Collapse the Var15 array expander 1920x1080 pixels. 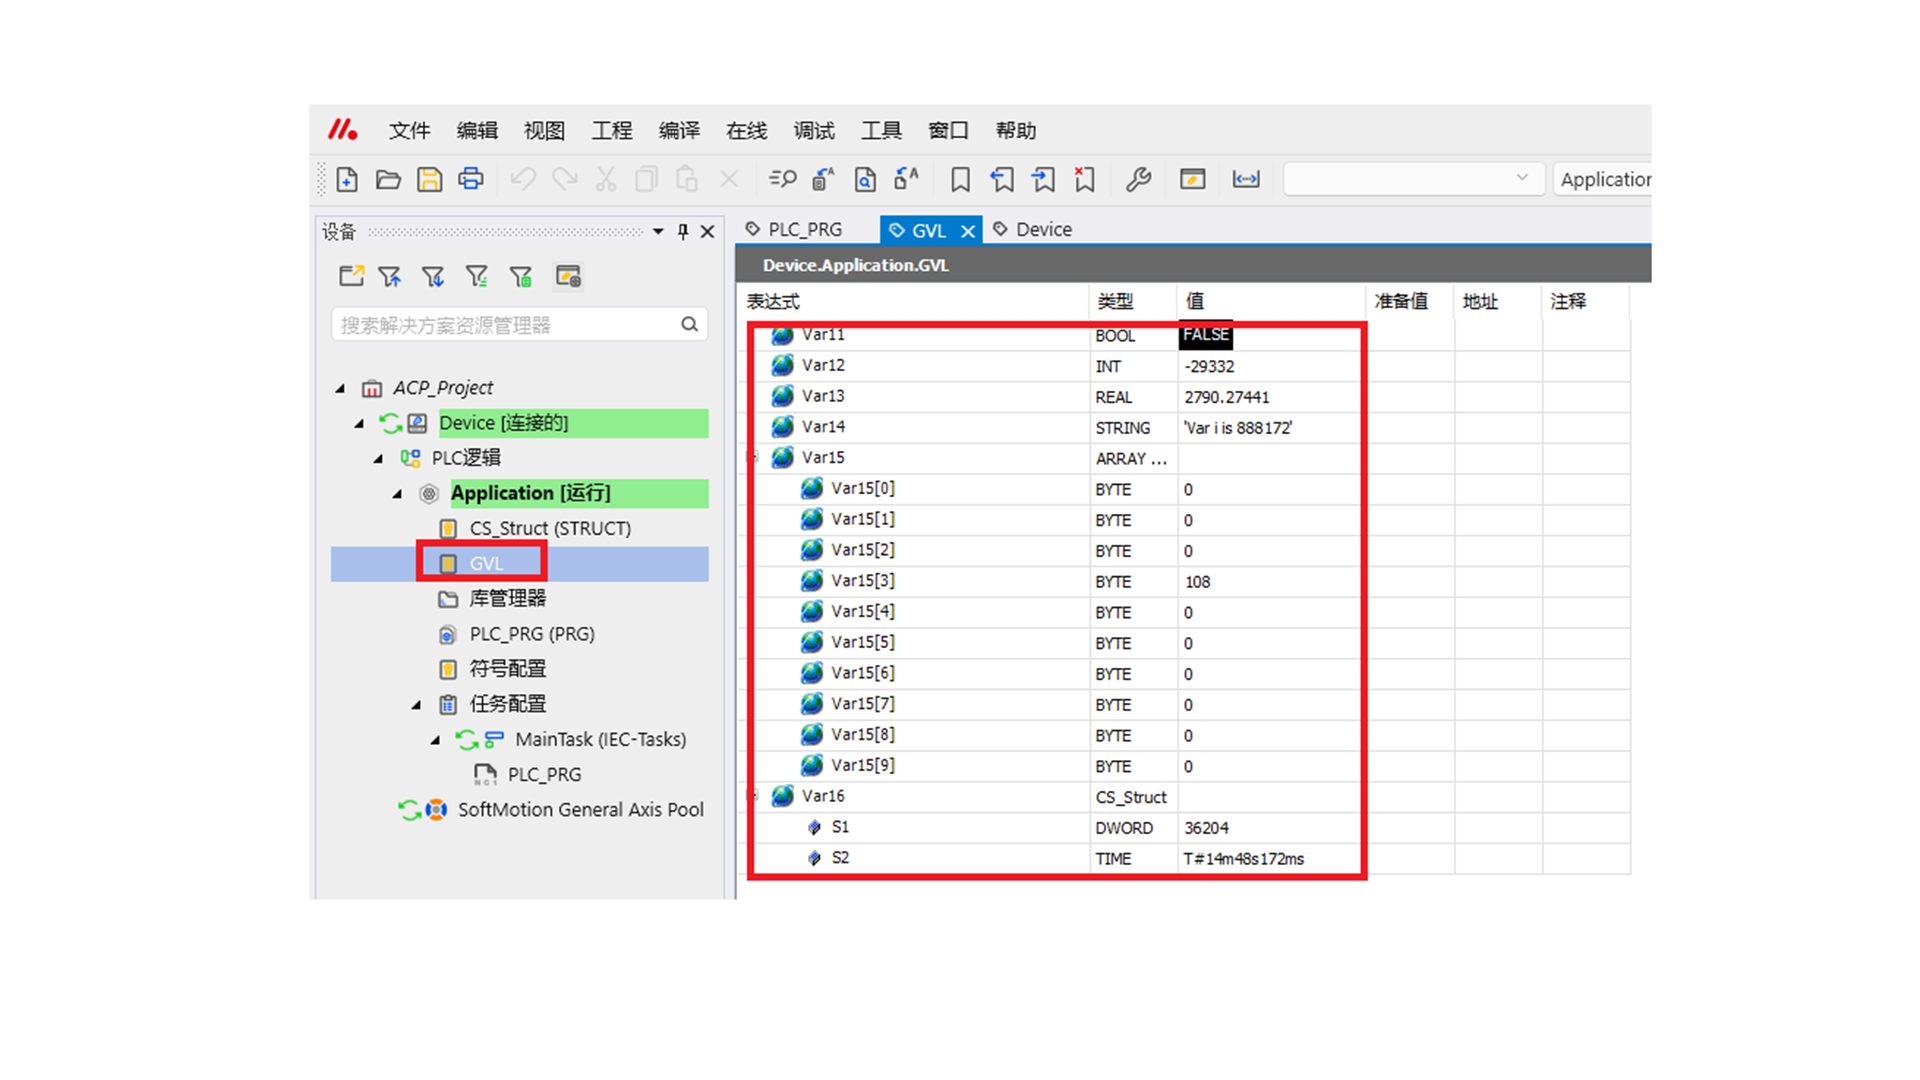click(x=754, y=457)
